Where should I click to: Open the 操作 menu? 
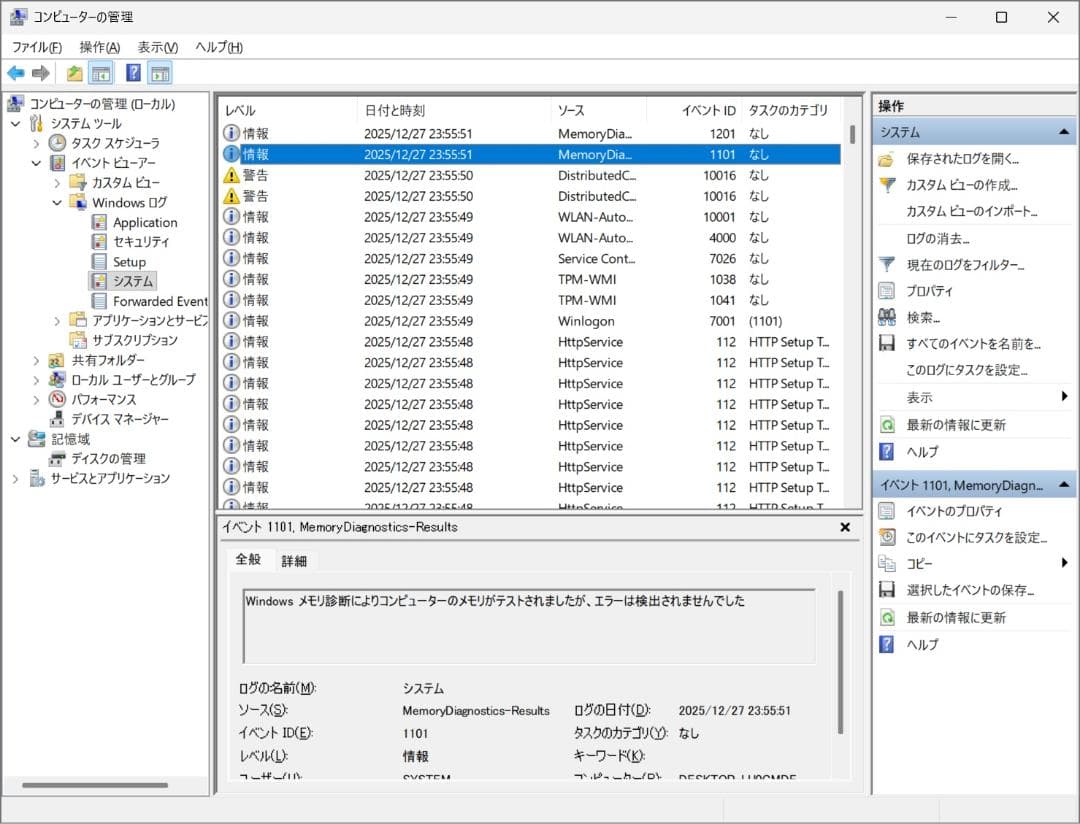tap(99, 47)
